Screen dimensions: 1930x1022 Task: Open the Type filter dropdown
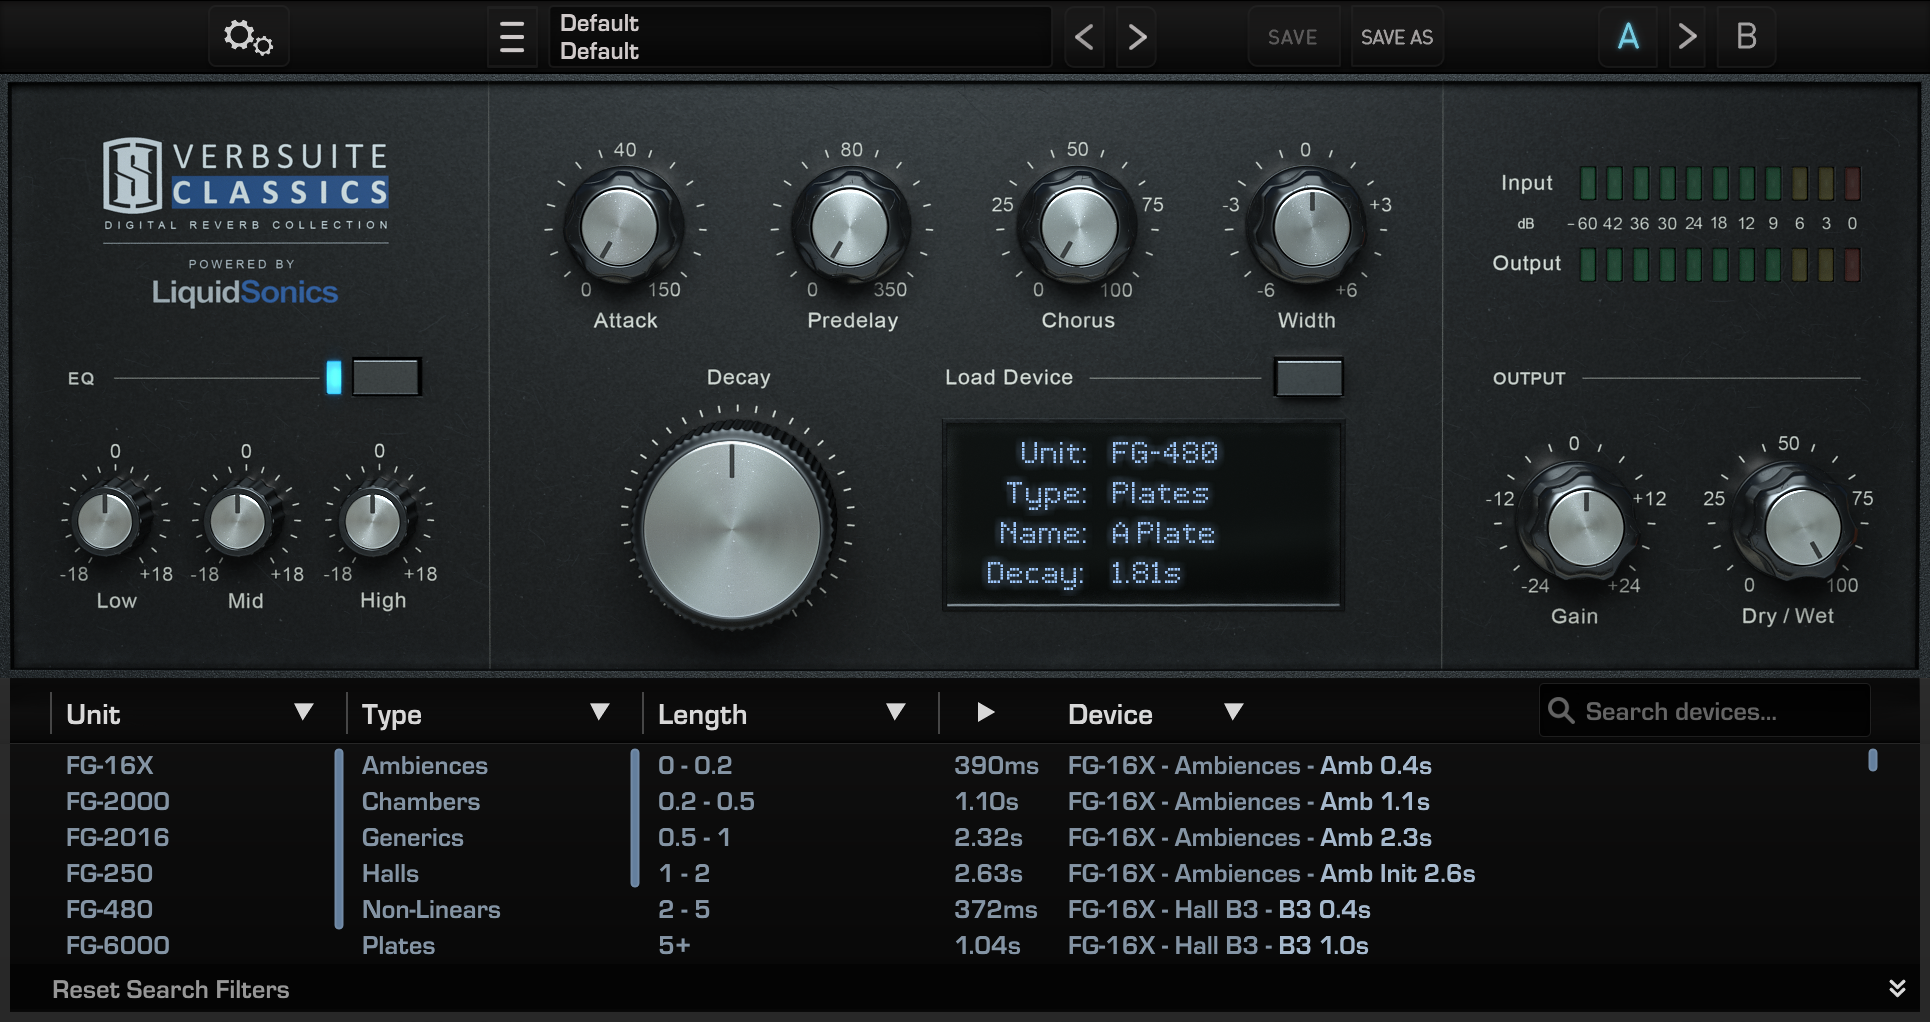pos(600,712)
